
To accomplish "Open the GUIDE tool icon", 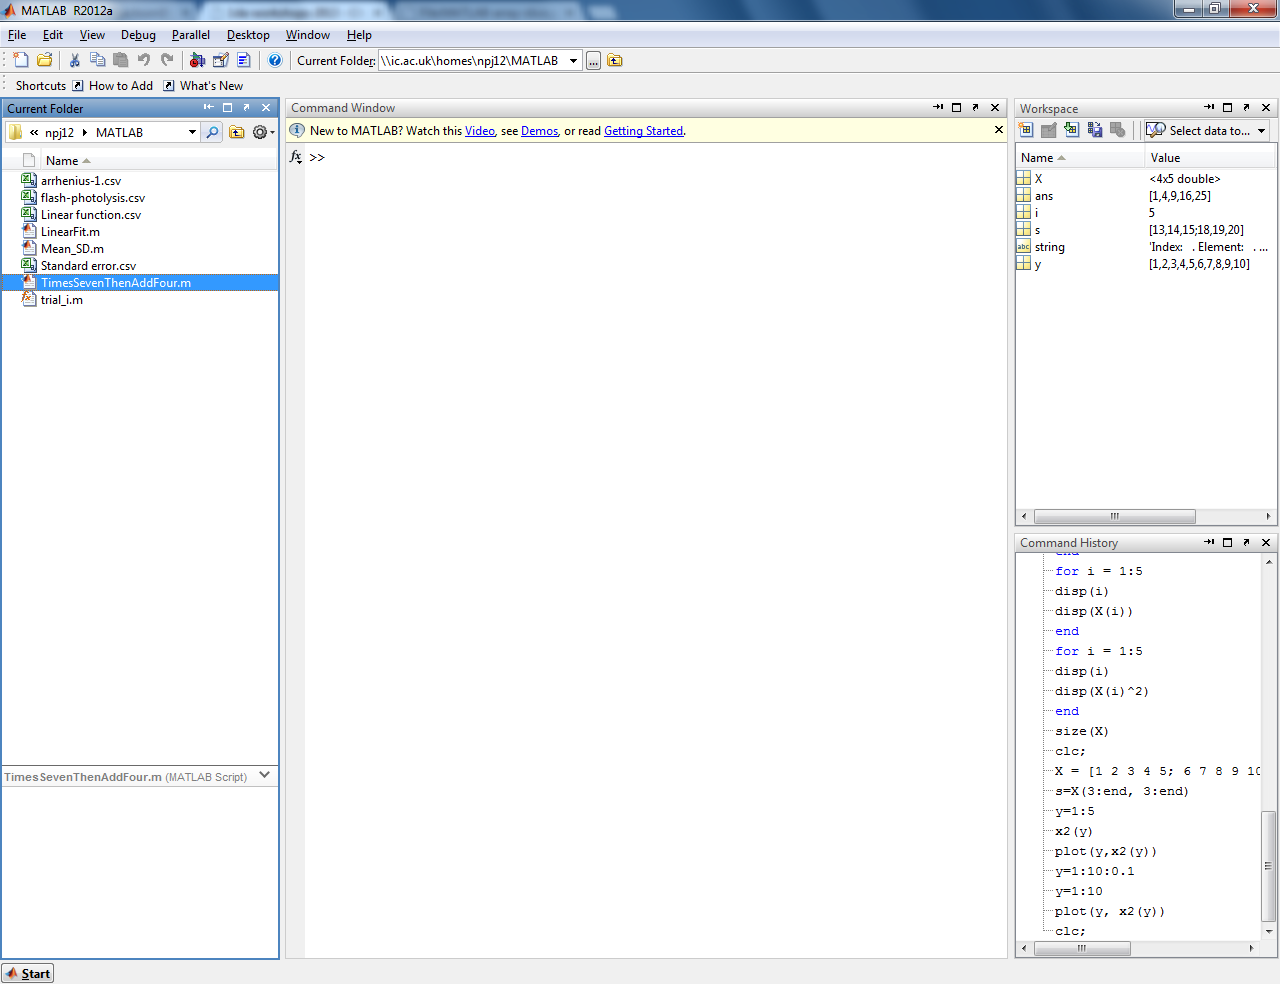I will click(221, 60).
